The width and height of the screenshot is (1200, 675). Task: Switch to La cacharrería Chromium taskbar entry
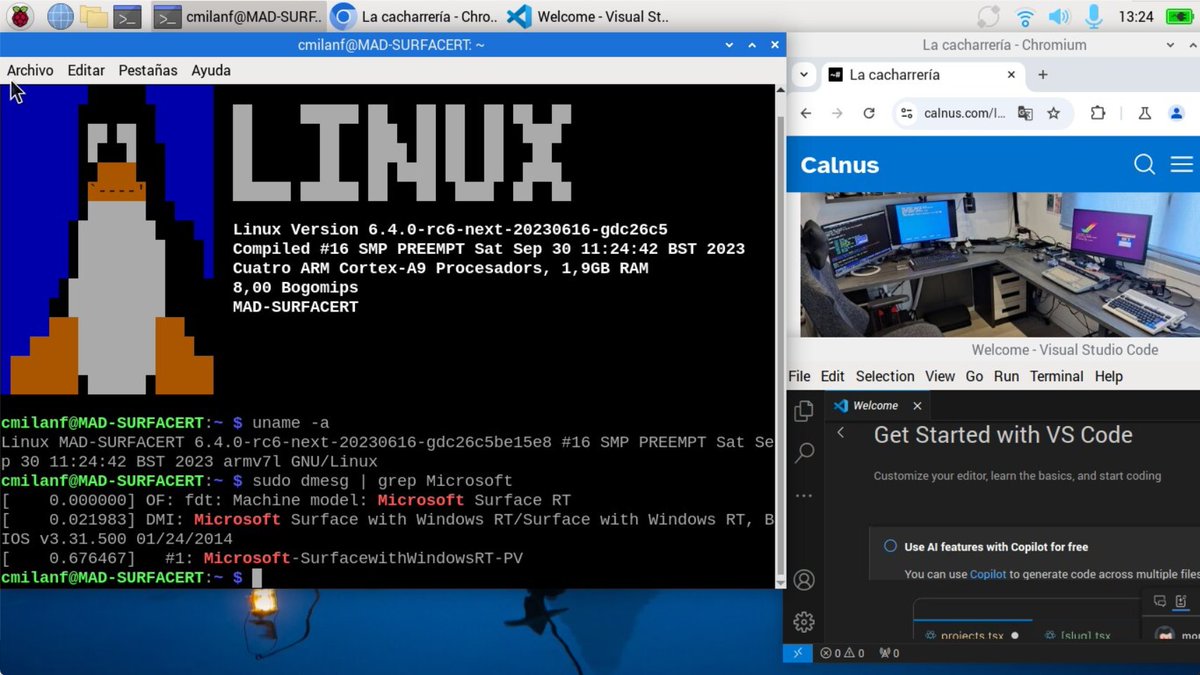point(415,16)
